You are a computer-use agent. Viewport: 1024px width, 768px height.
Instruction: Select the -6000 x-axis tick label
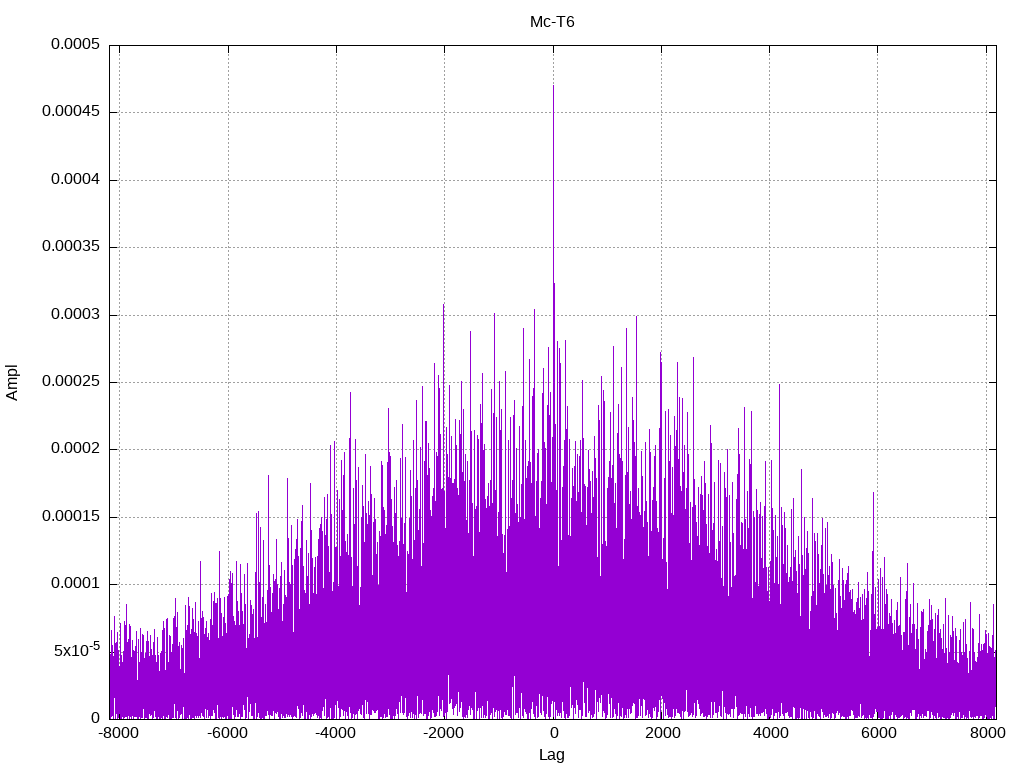(x=227, y=733)
